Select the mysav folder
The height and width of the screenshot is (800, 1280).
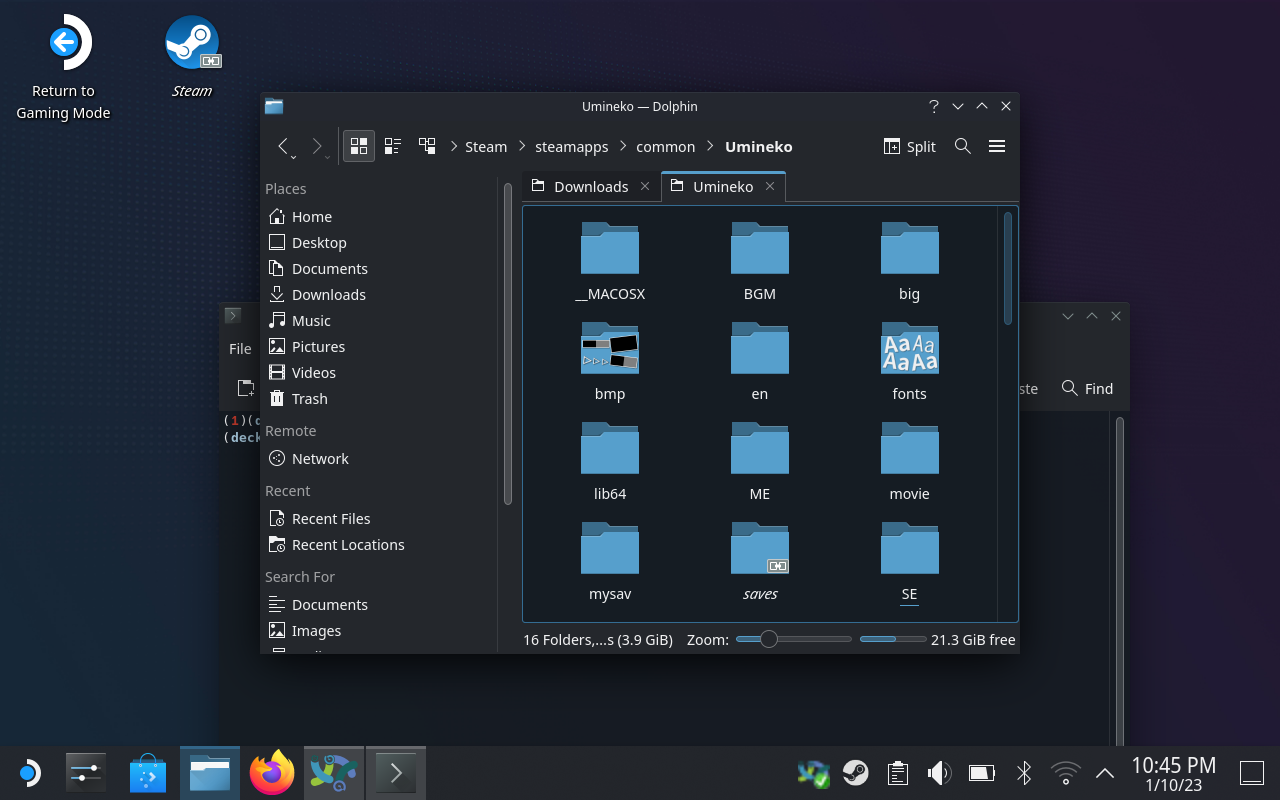pyautogui.click(x=610, y=561)
